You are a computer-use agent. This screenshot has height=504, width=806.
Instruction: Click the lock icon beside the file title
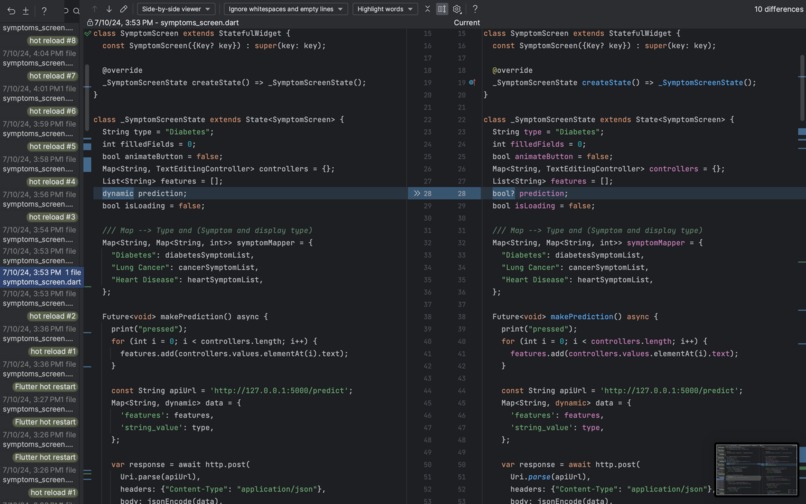coord(90,23)
